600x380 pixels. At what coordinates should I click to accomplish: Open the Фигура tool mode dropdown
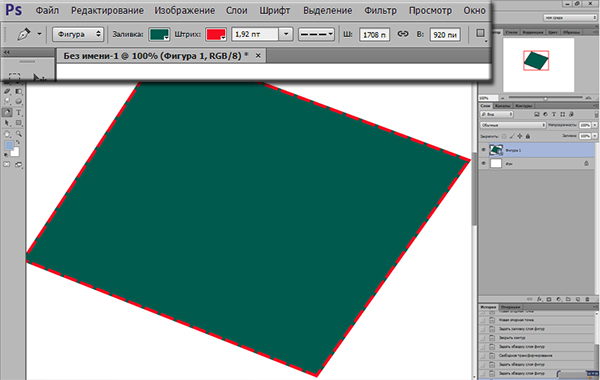point(78,34)
